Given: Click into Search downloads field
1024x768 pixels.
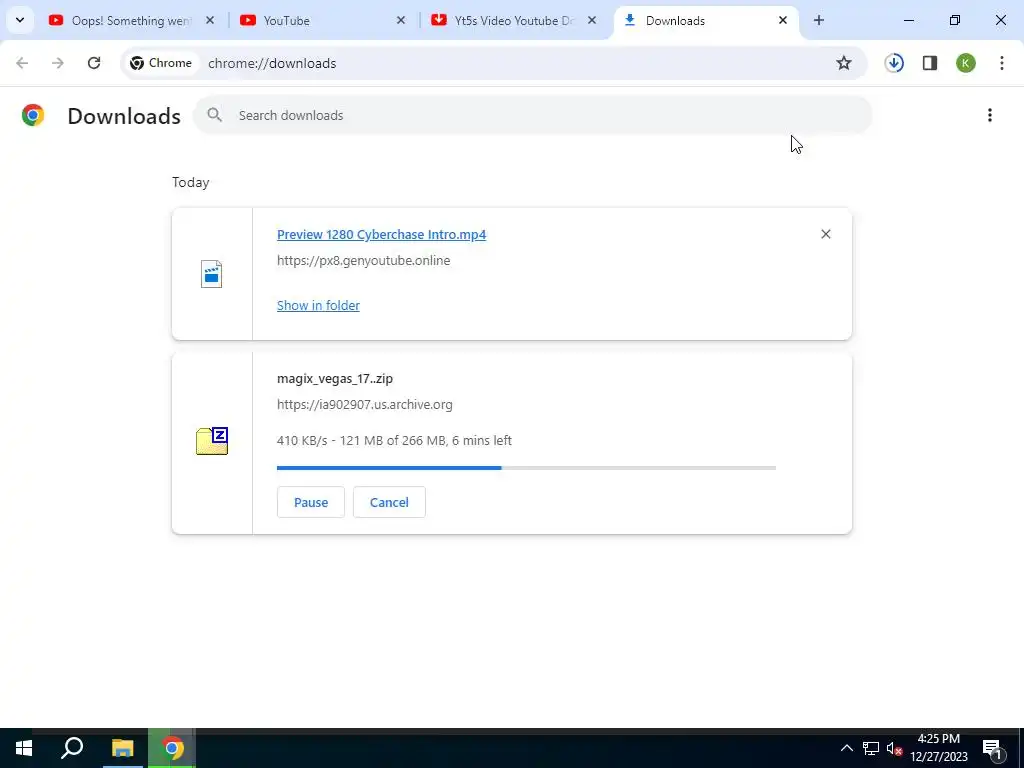Looking at the screenshot, I should click(532, 115).
